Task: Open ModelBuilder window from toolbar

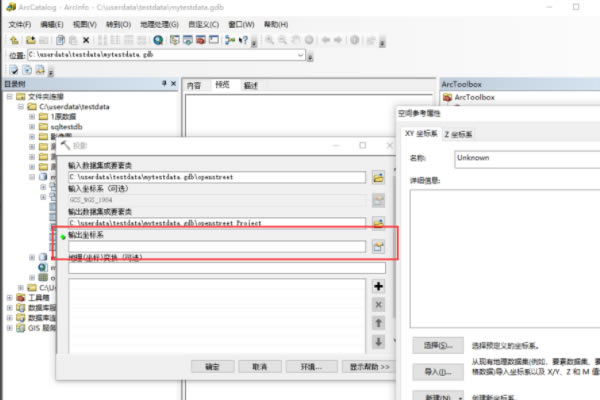Action: (230, 40)
